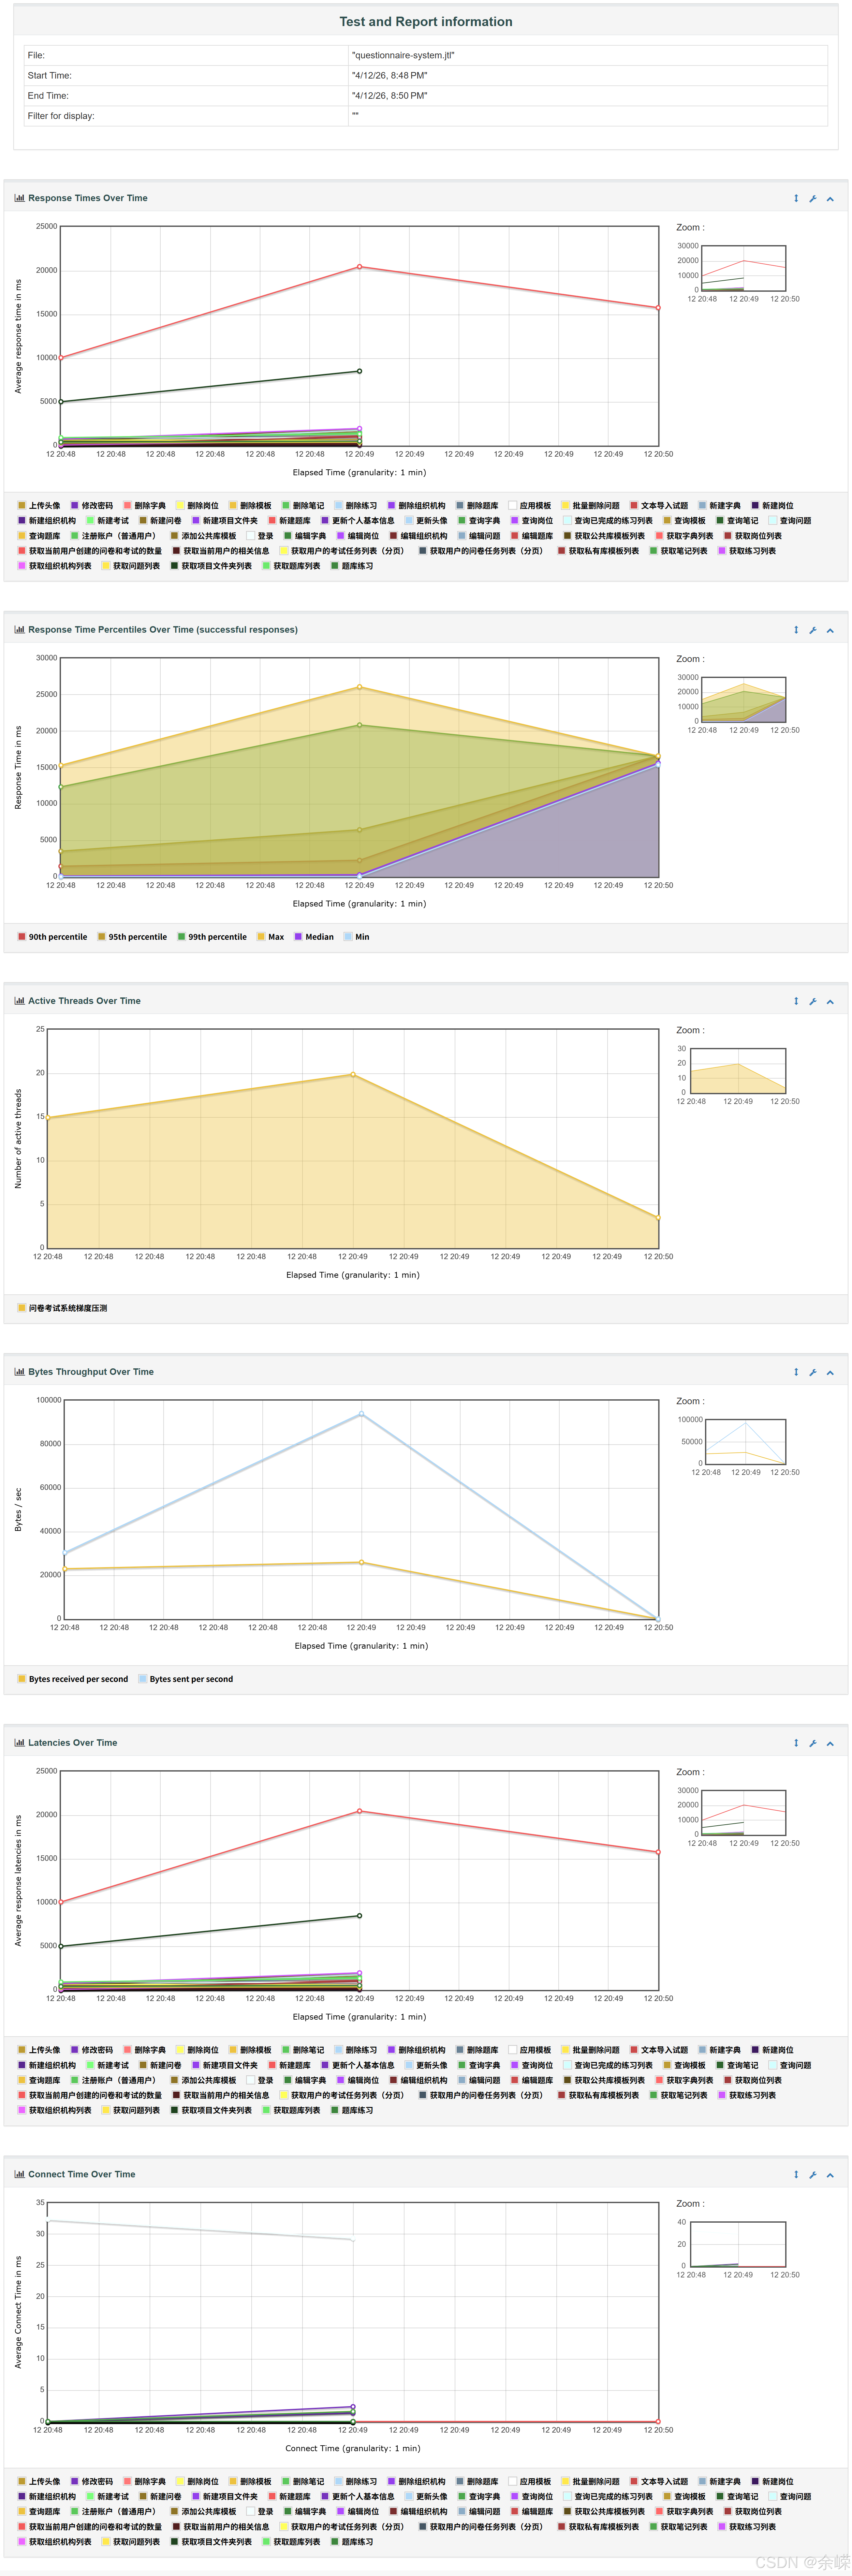Click the up-down arrows icon on Latencies Over Time

[x=796, y=1743]
